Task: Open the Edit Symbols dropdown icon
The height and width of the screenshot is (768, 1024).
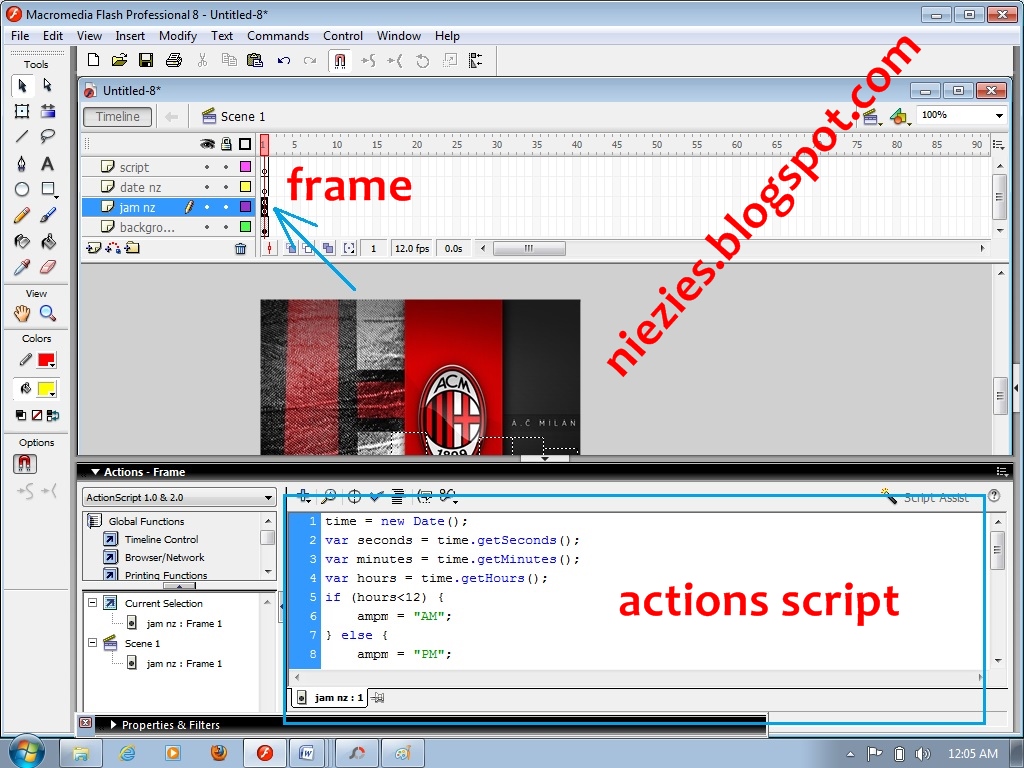Action: point(900,117)
